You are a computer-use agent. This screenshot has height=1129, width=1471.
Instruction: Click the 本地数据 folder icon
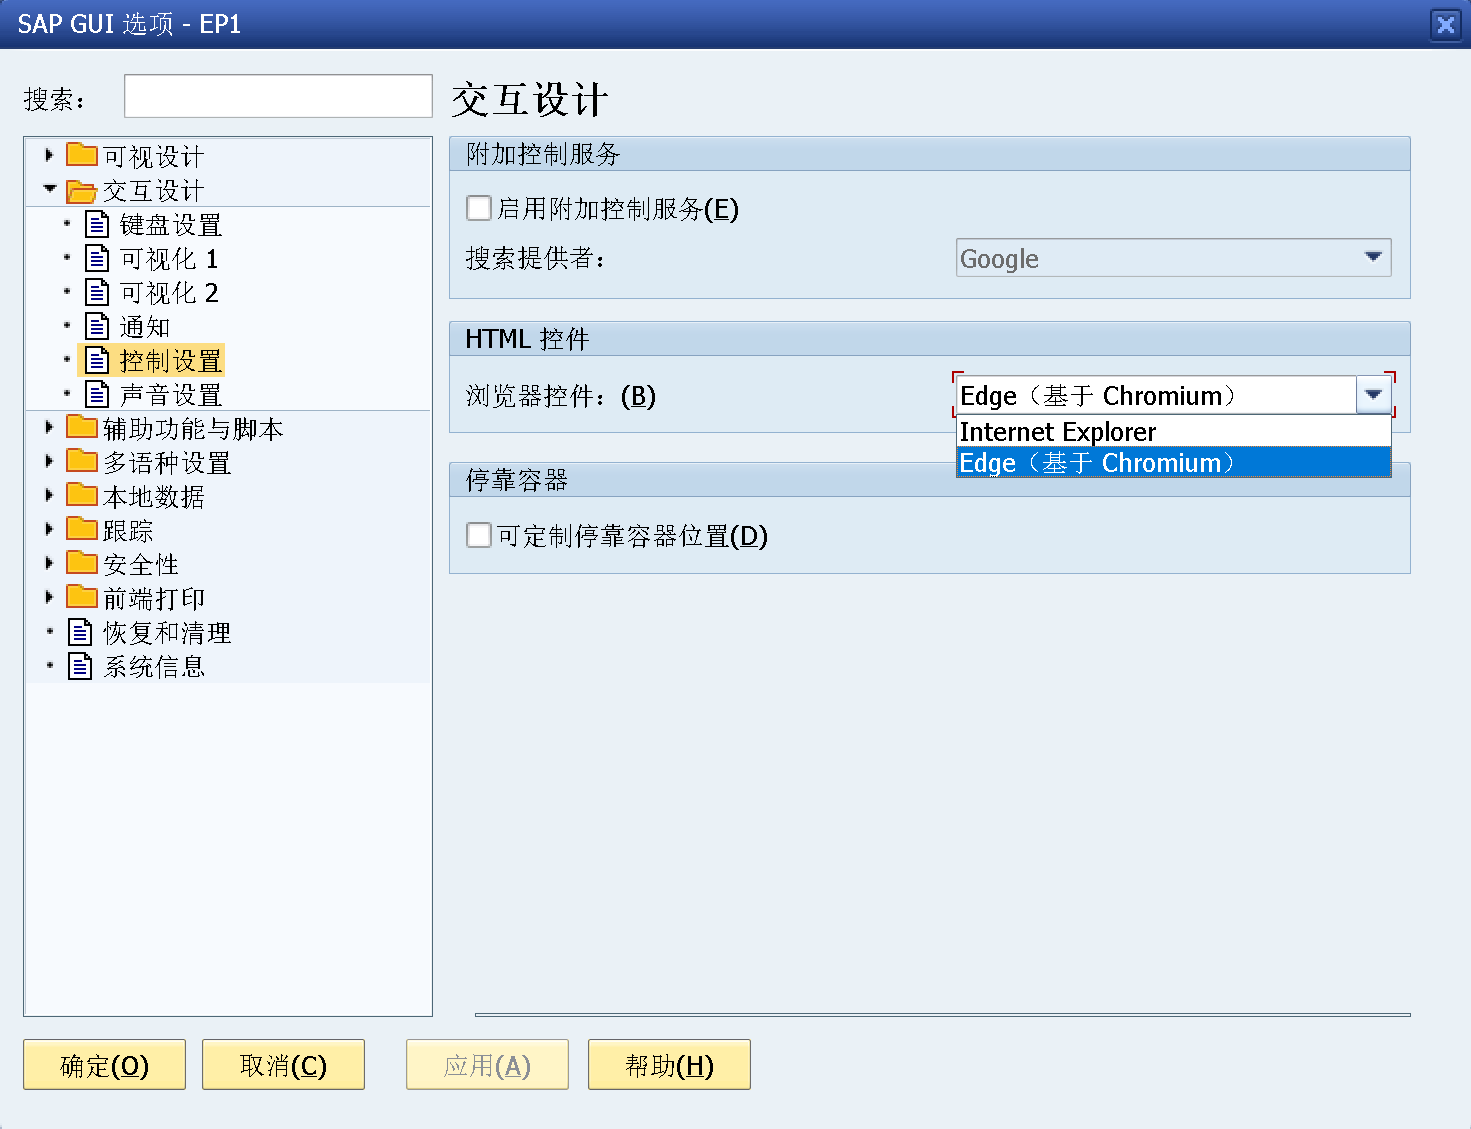[x=83, y=495]
